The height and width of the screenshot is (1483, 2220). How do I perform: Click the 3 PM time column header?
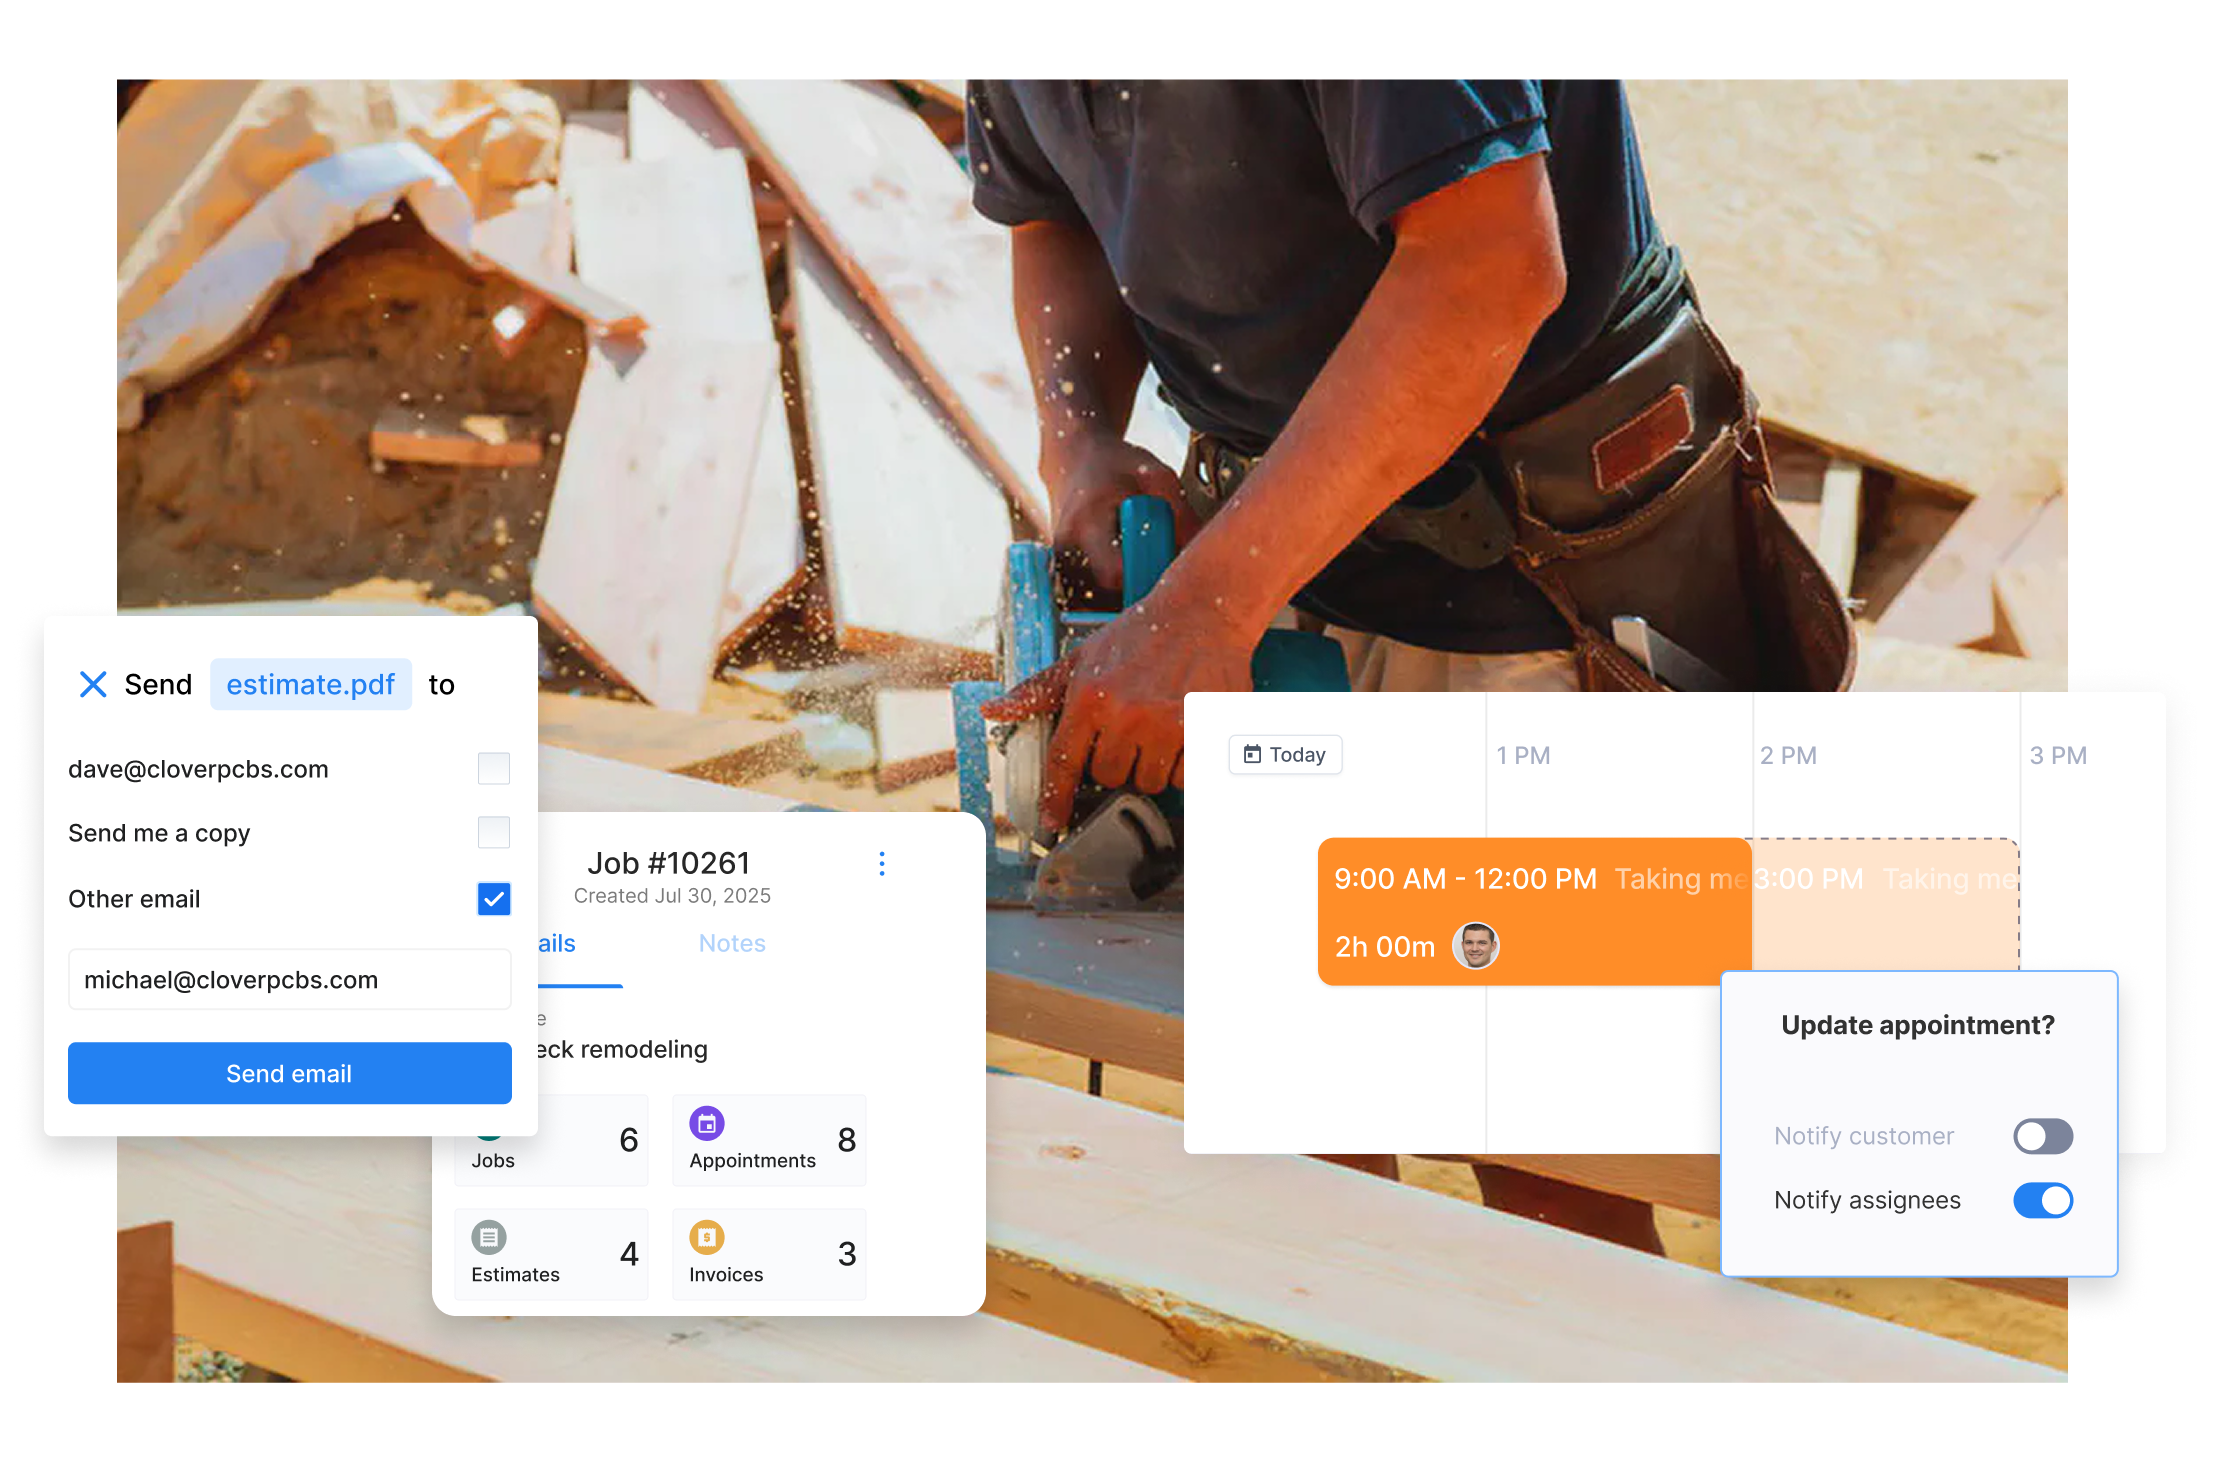click(x=2058, y=755)
